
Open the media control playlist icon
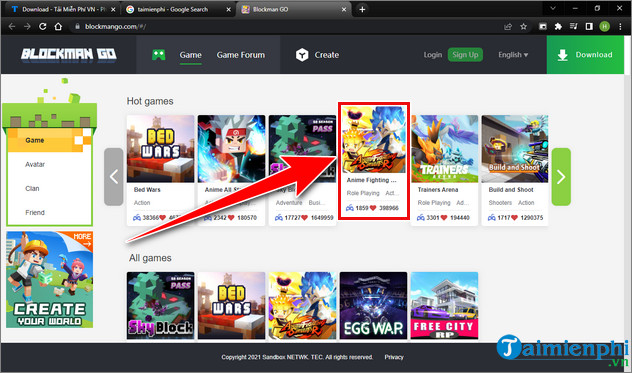(x=574, y=27)
